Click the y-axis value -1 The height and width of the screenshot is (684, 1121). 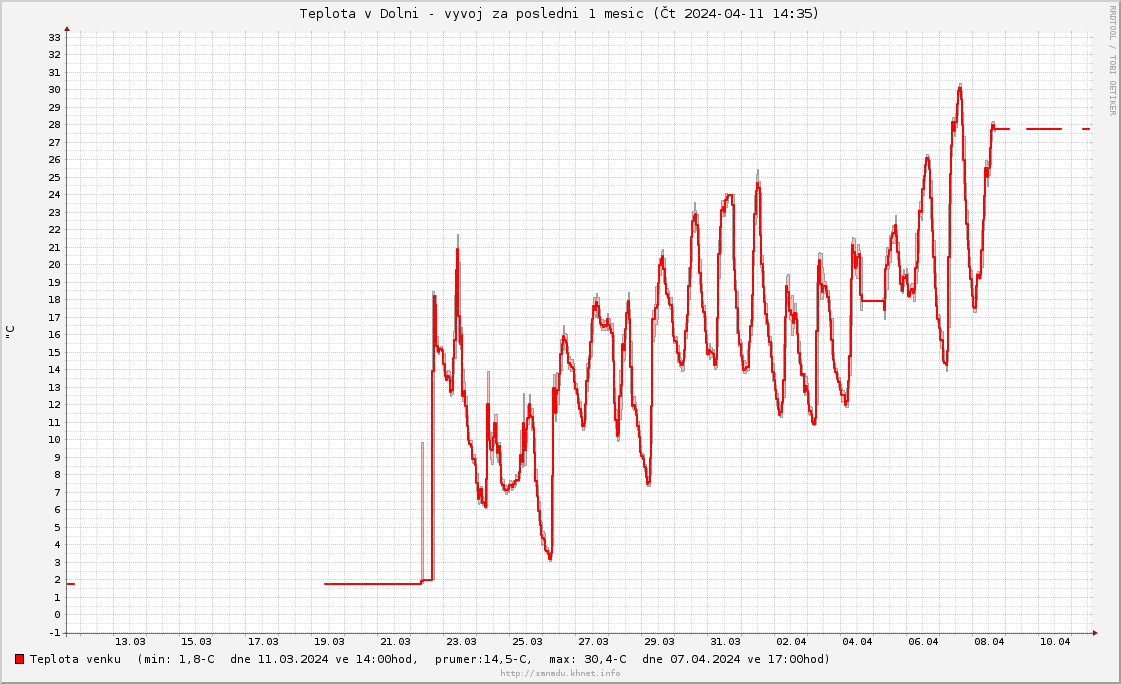pyautogui.click(x=54, y=633)
